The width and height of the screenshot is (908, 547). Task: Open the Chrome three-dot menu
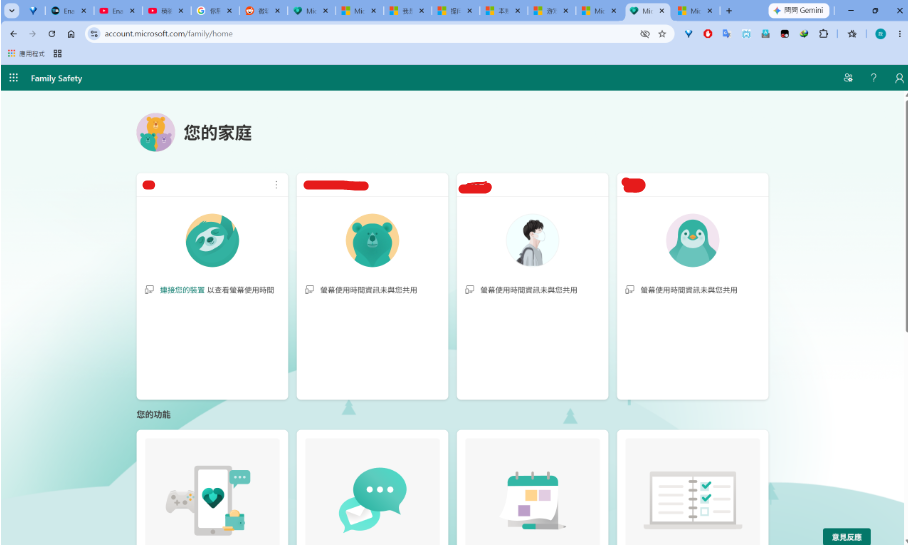pos(899,34)
